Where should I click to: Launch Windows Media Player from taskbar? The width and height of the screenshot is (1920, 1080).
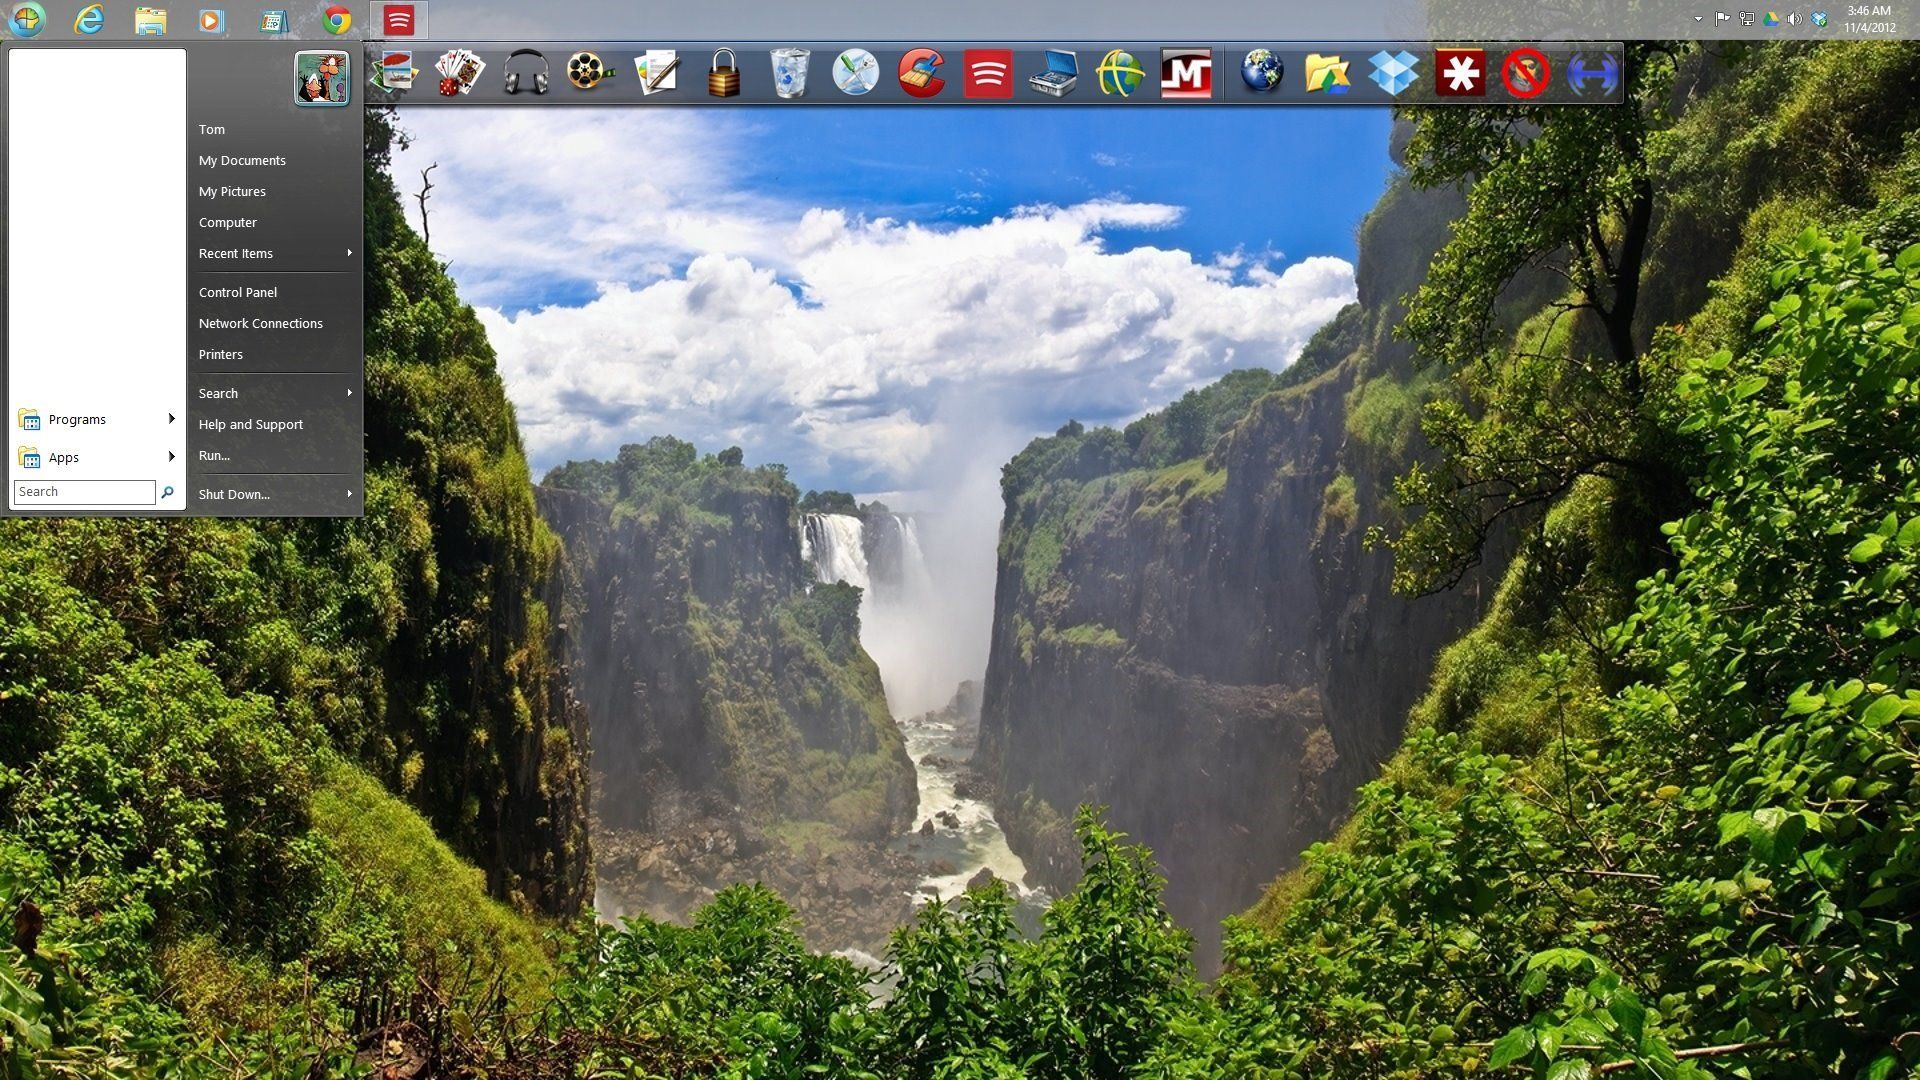(x=211, y=20)
